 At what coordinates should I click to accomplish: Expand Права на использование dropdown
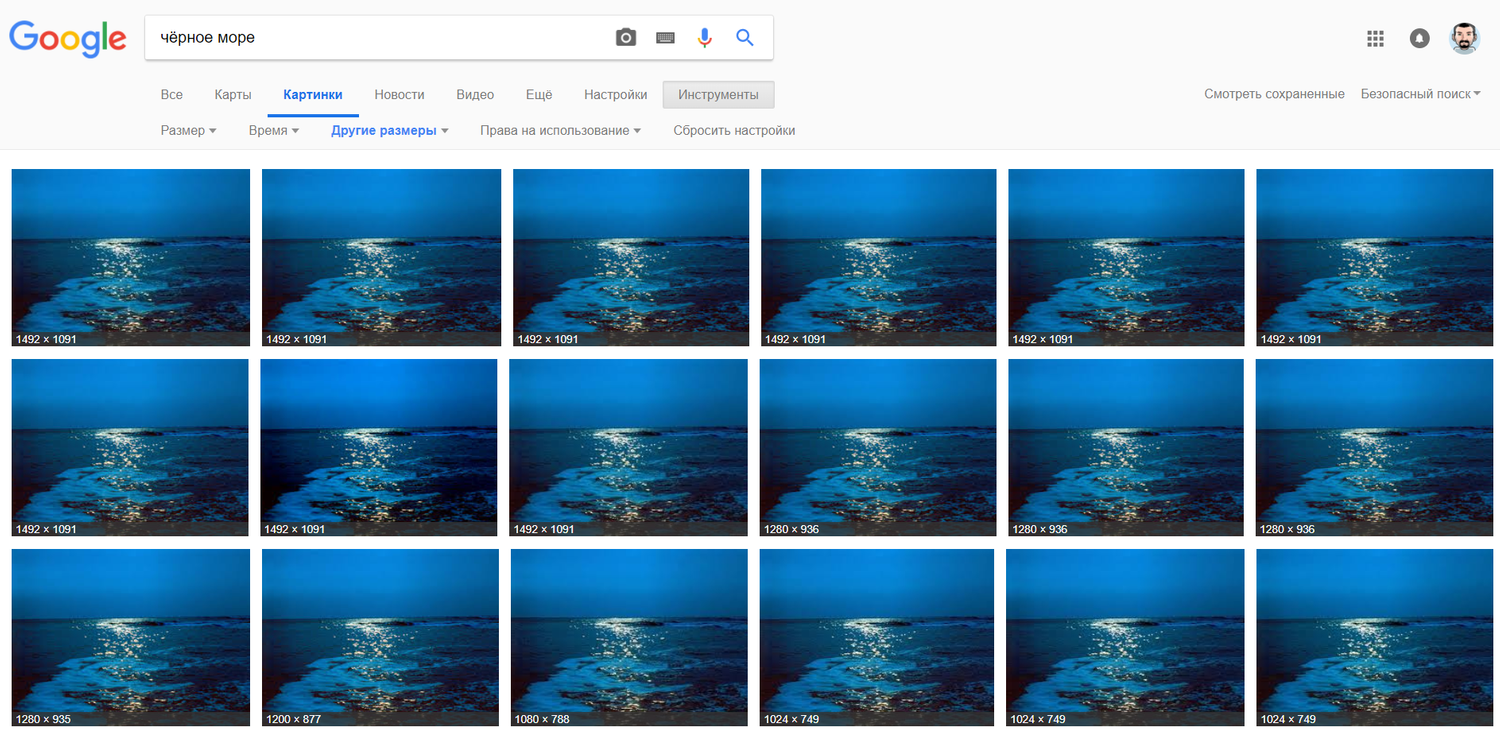click(560, 131)
